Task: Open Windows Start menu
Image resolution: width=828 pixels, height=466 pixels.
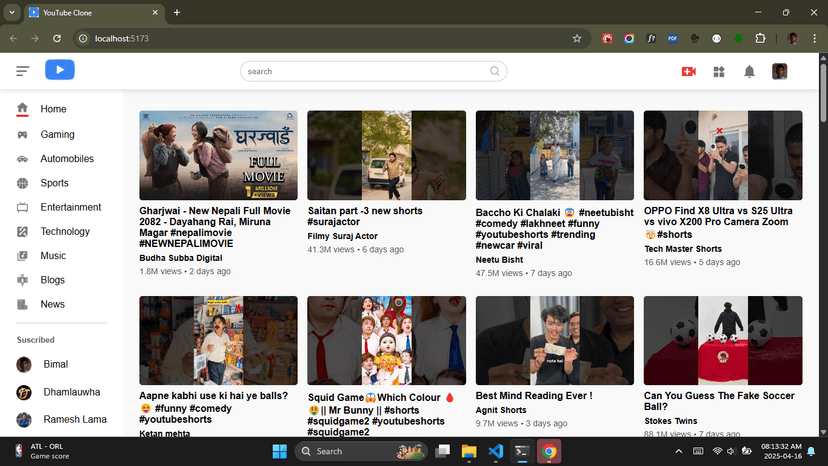Action: (x=279, y=452)
